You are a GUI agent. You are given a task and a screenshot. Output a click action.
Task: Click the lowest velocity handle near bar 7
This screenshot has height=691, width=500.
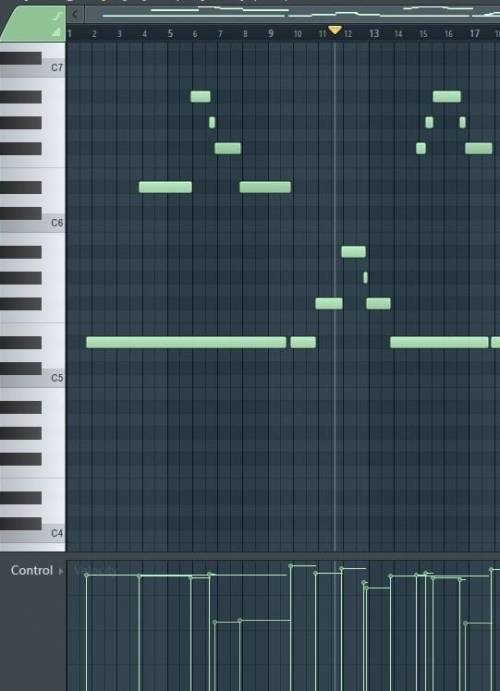click(x=215, y=622)
